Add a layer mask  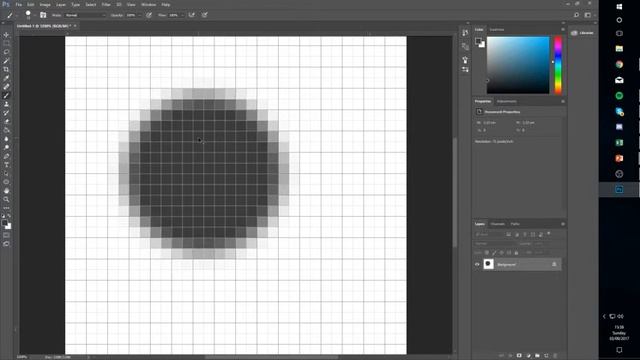519,356
